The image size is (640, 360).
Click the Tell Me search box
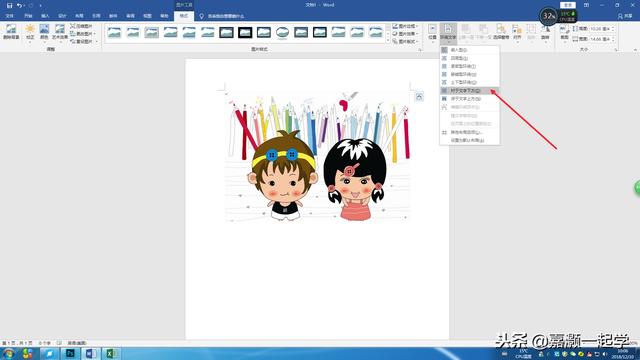(x=222, y=16)
